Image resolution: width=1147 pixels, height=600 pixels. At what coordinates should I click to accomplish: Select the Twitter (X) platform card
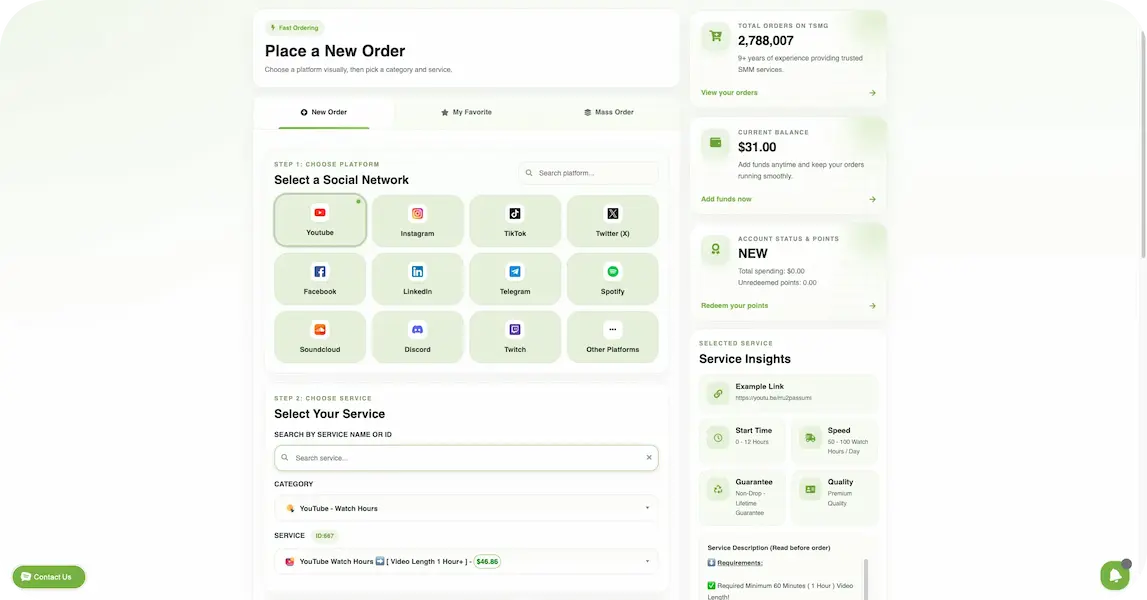[612, 220]
